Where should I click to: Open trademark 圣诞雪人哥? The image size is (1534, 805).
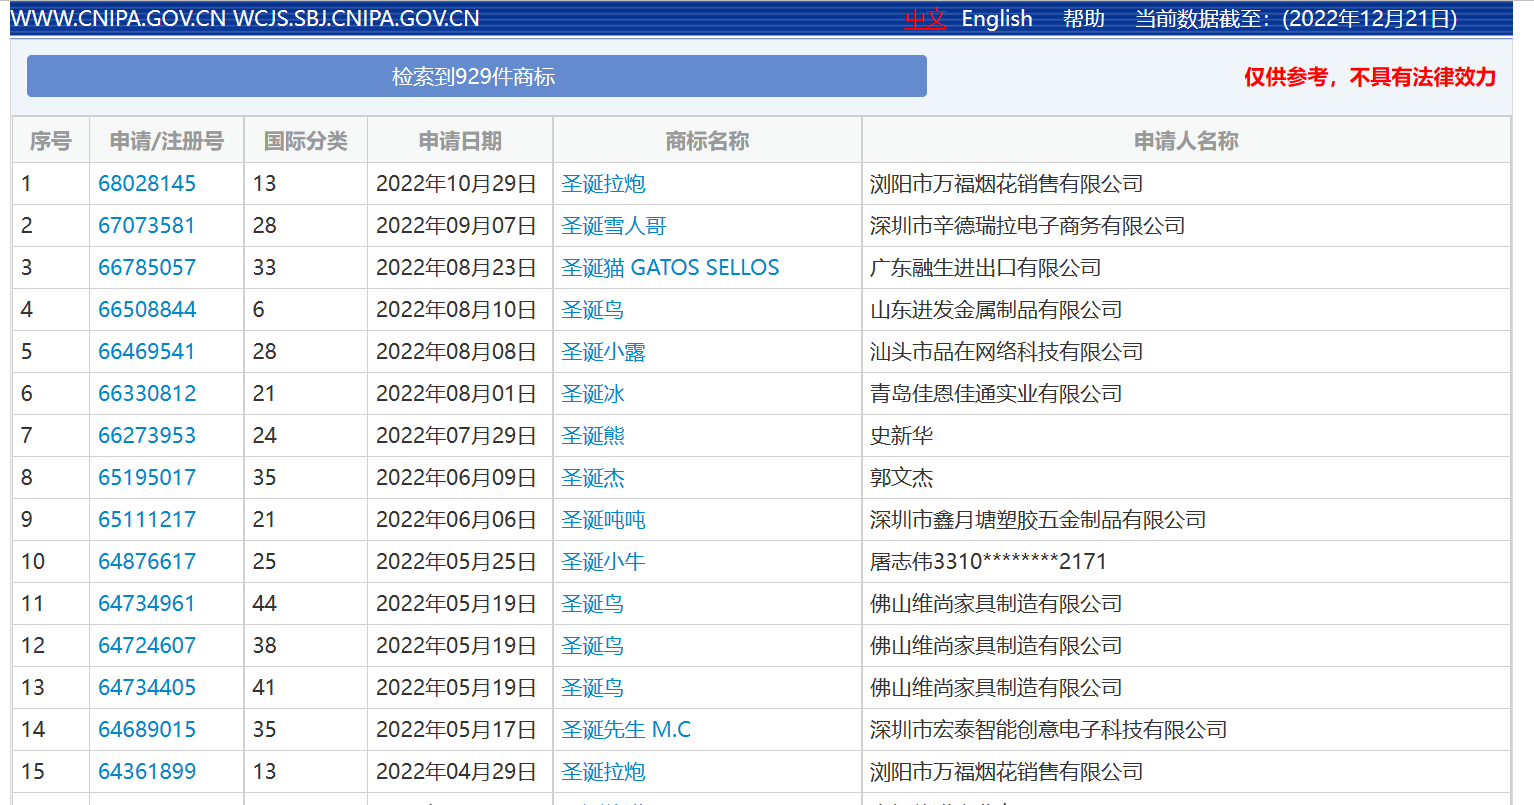[614, 226]
